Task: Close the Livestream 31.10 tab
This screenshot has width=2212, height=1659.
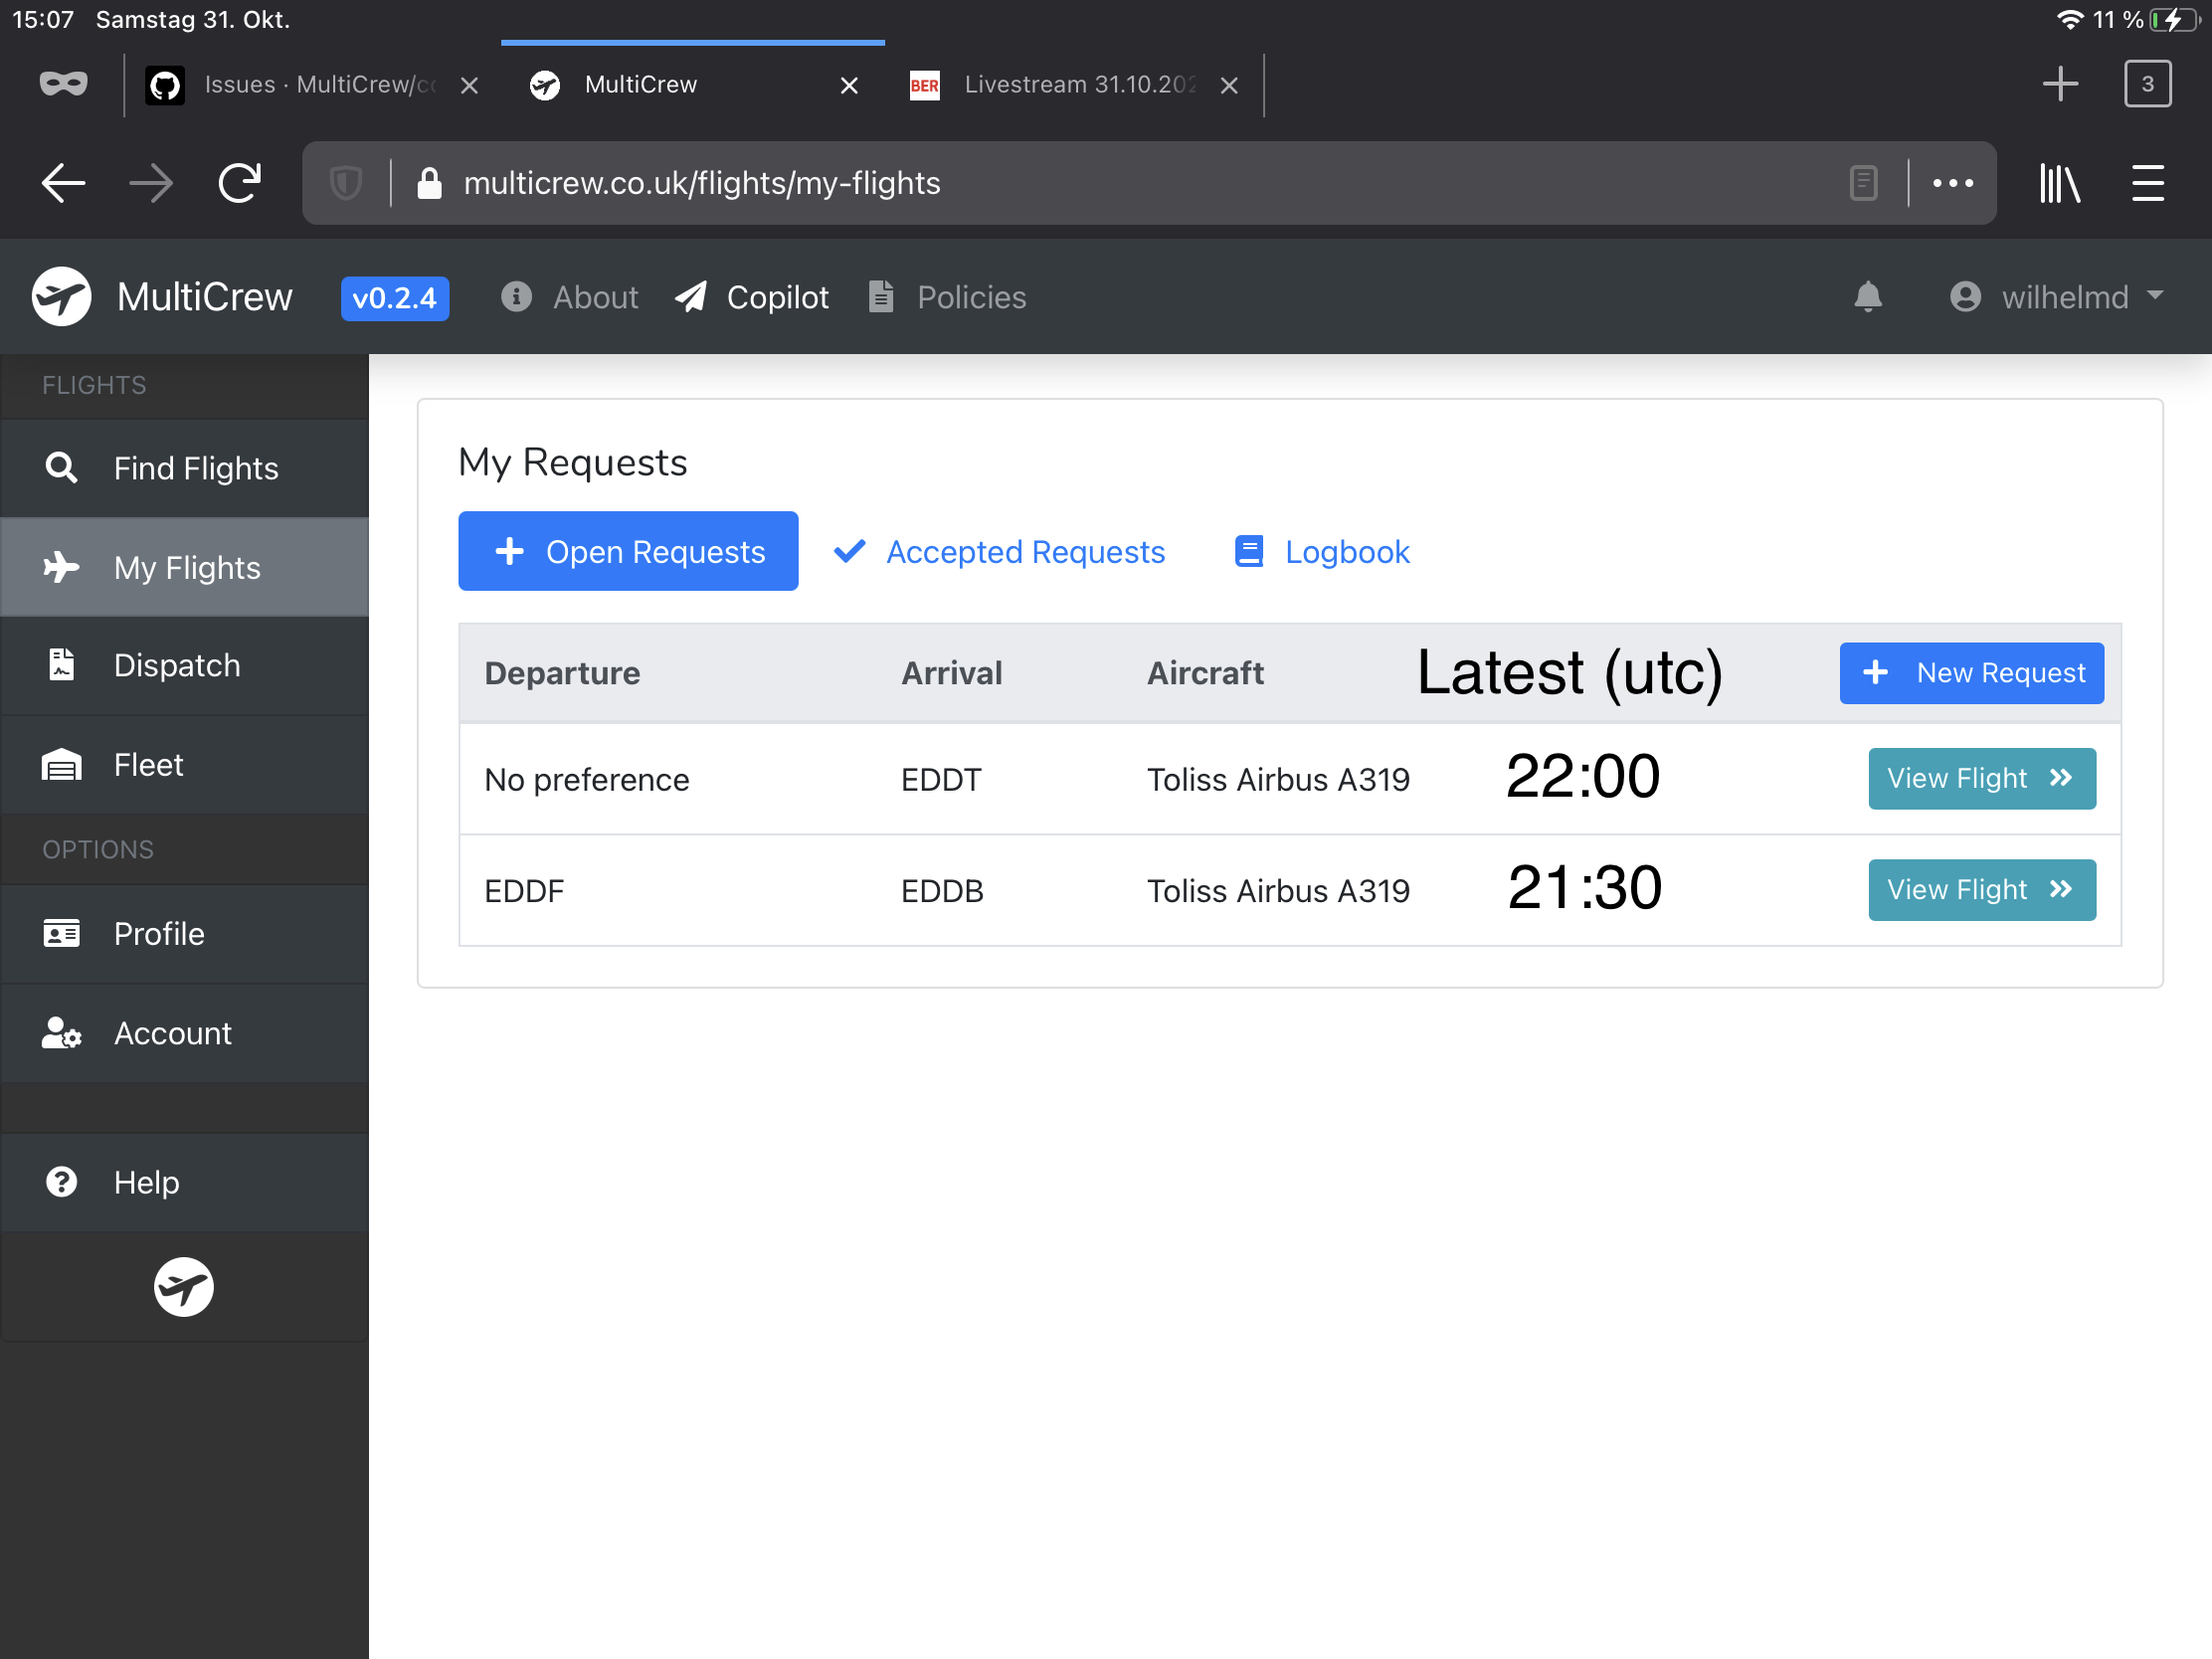Action: [1229, 86]
